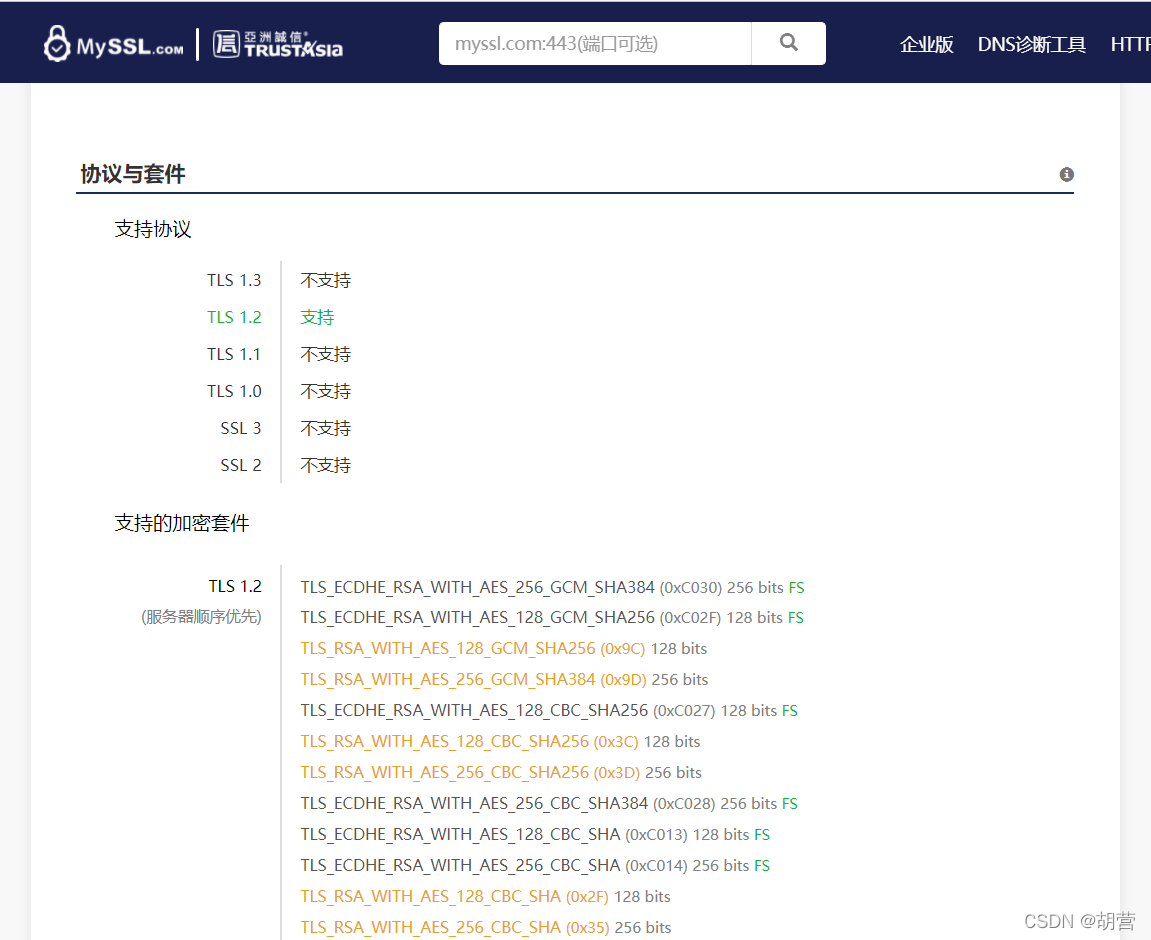Click the 协议与套件 section heading

pyautogui.click(x=133, y=174)
